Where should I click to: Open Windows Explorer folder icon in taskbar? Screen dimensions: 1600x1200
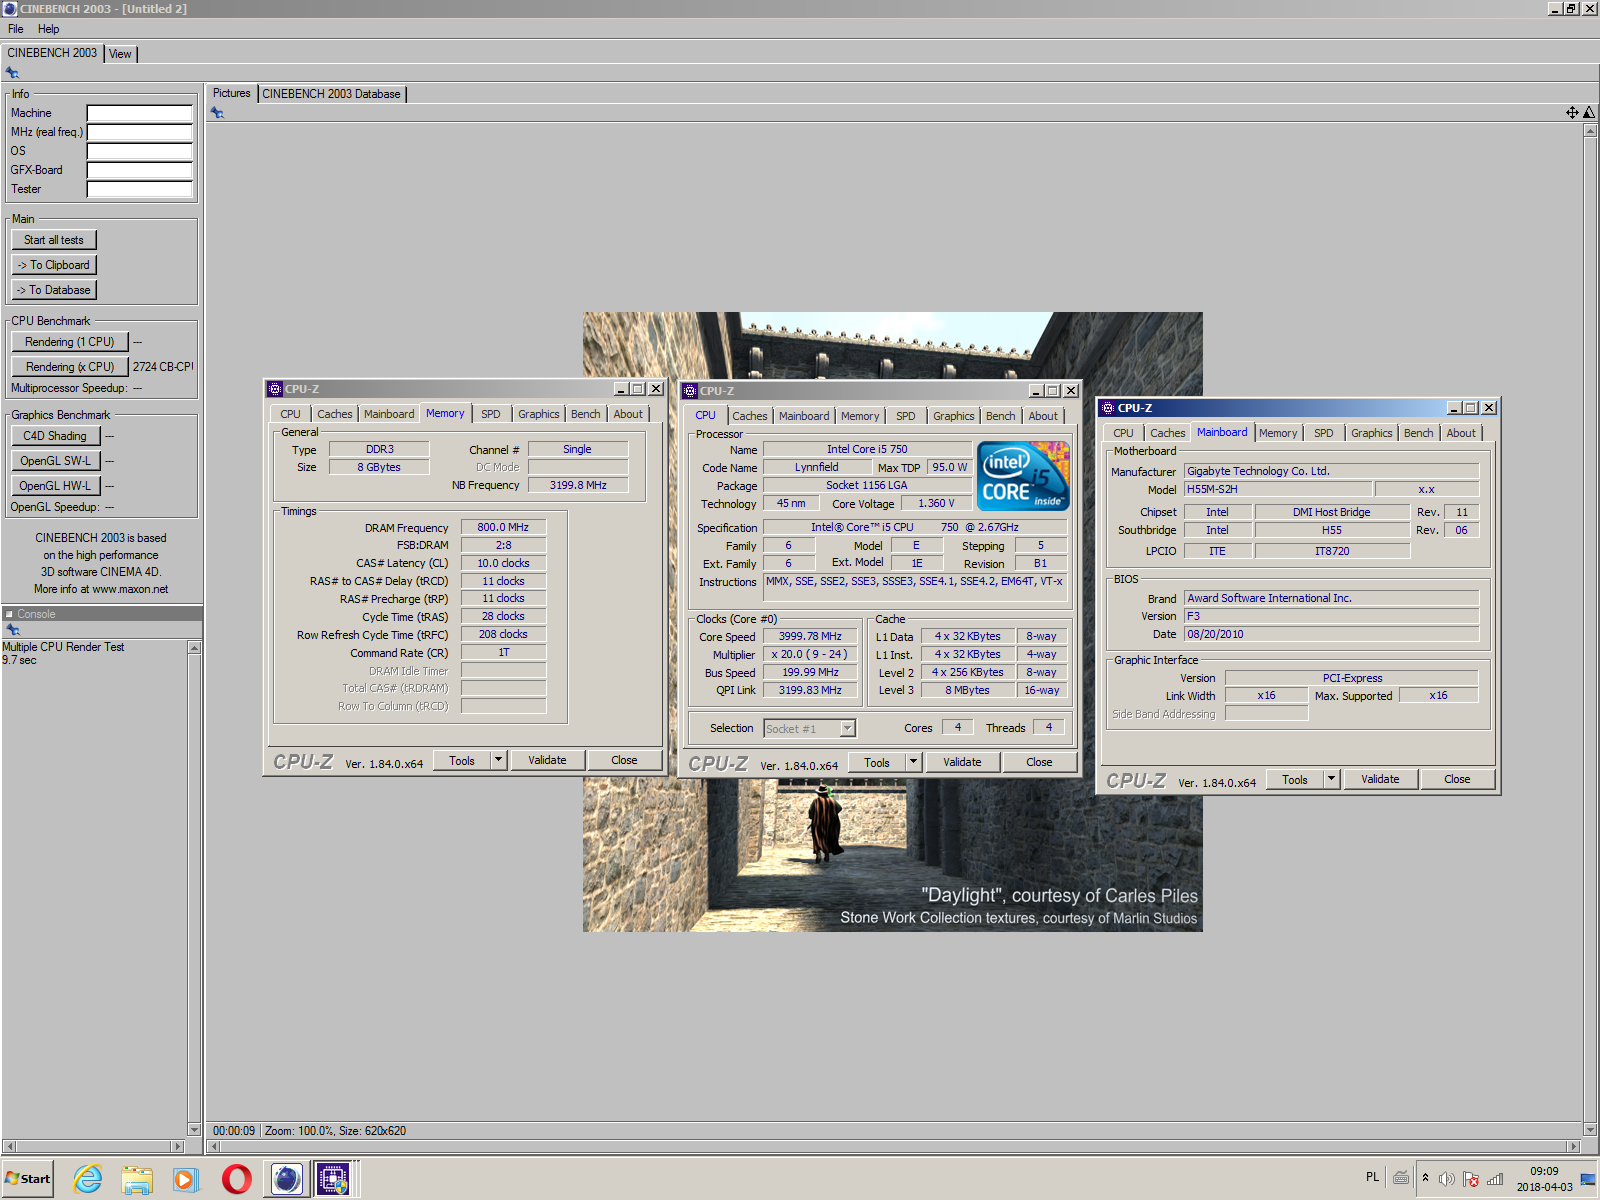coord(137,1179)
